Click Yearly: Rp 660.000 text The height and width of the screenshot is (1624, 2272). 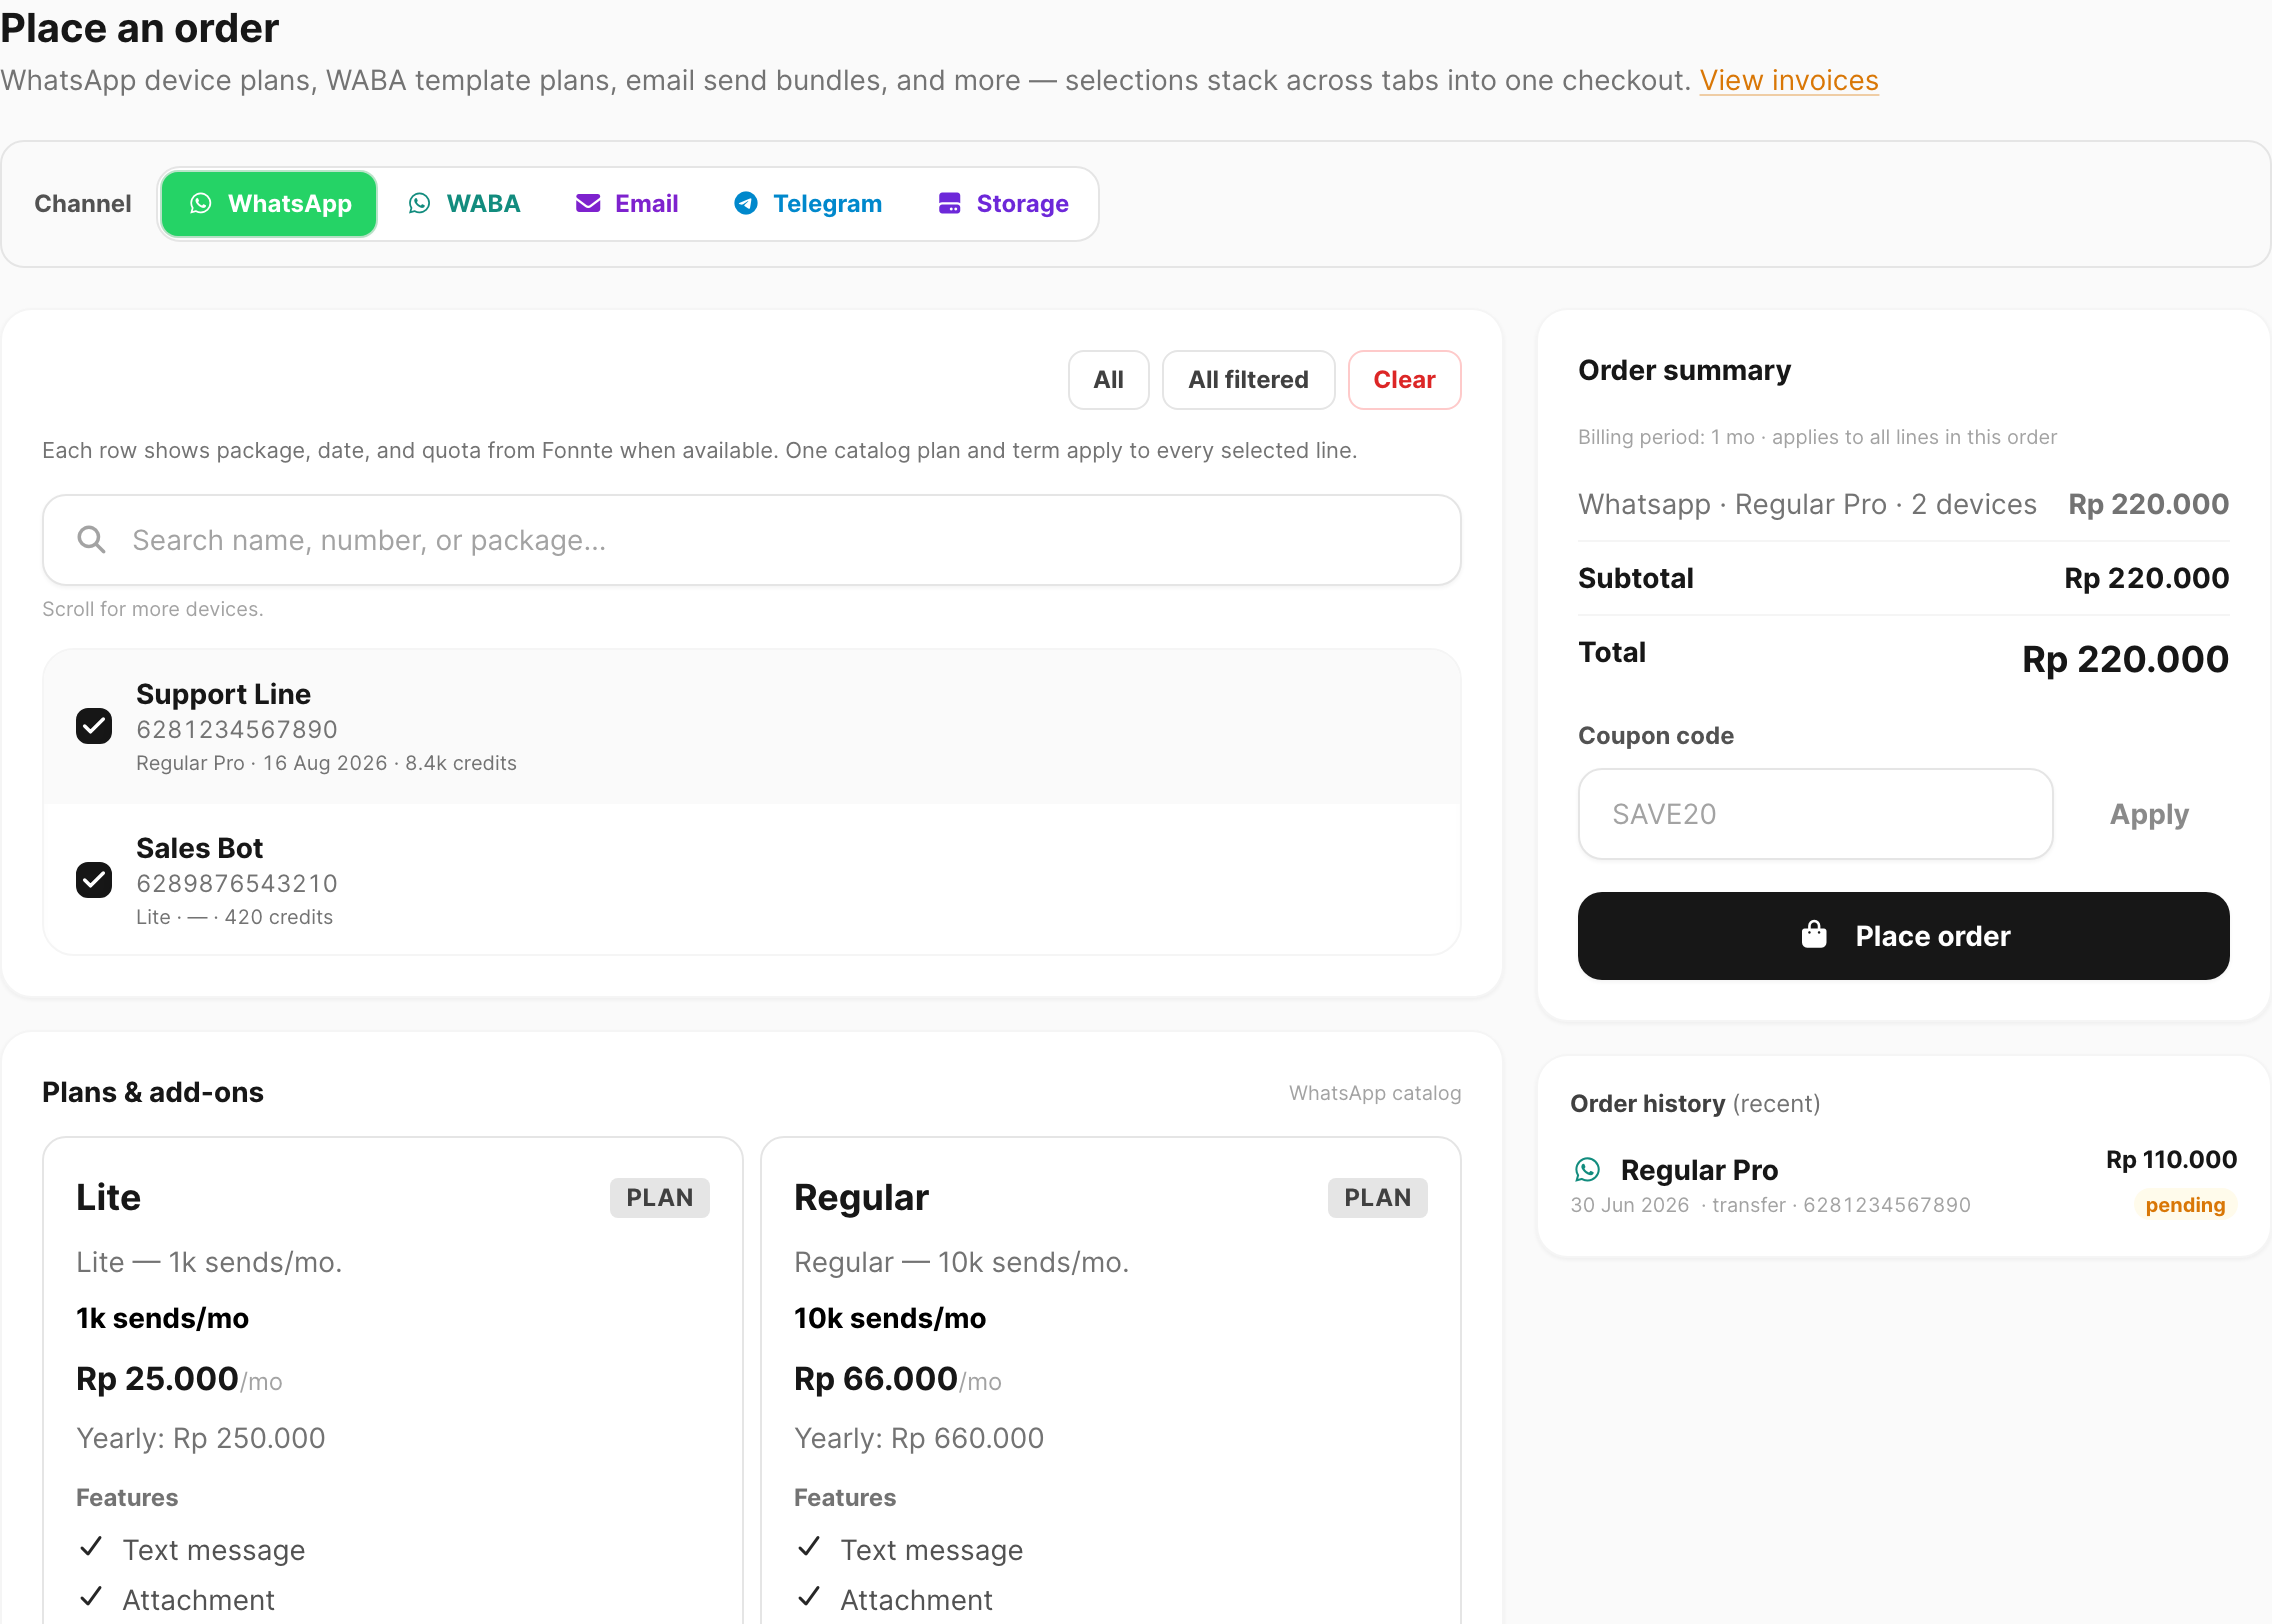[919, 1438]
